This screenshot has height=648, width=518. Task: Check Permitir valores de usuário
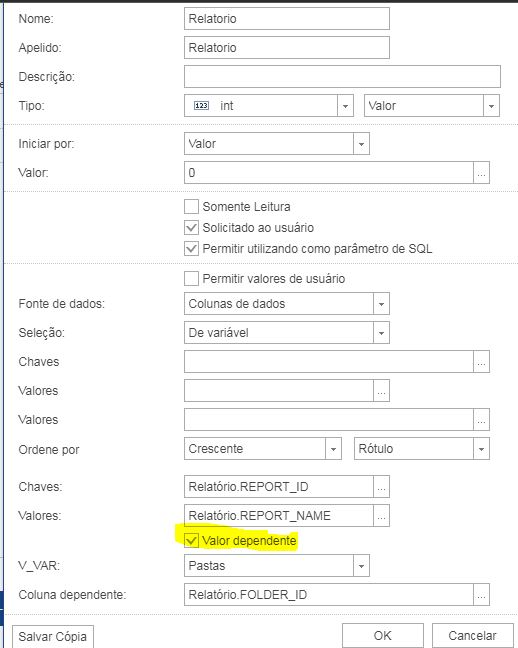[x=191, y=279]
